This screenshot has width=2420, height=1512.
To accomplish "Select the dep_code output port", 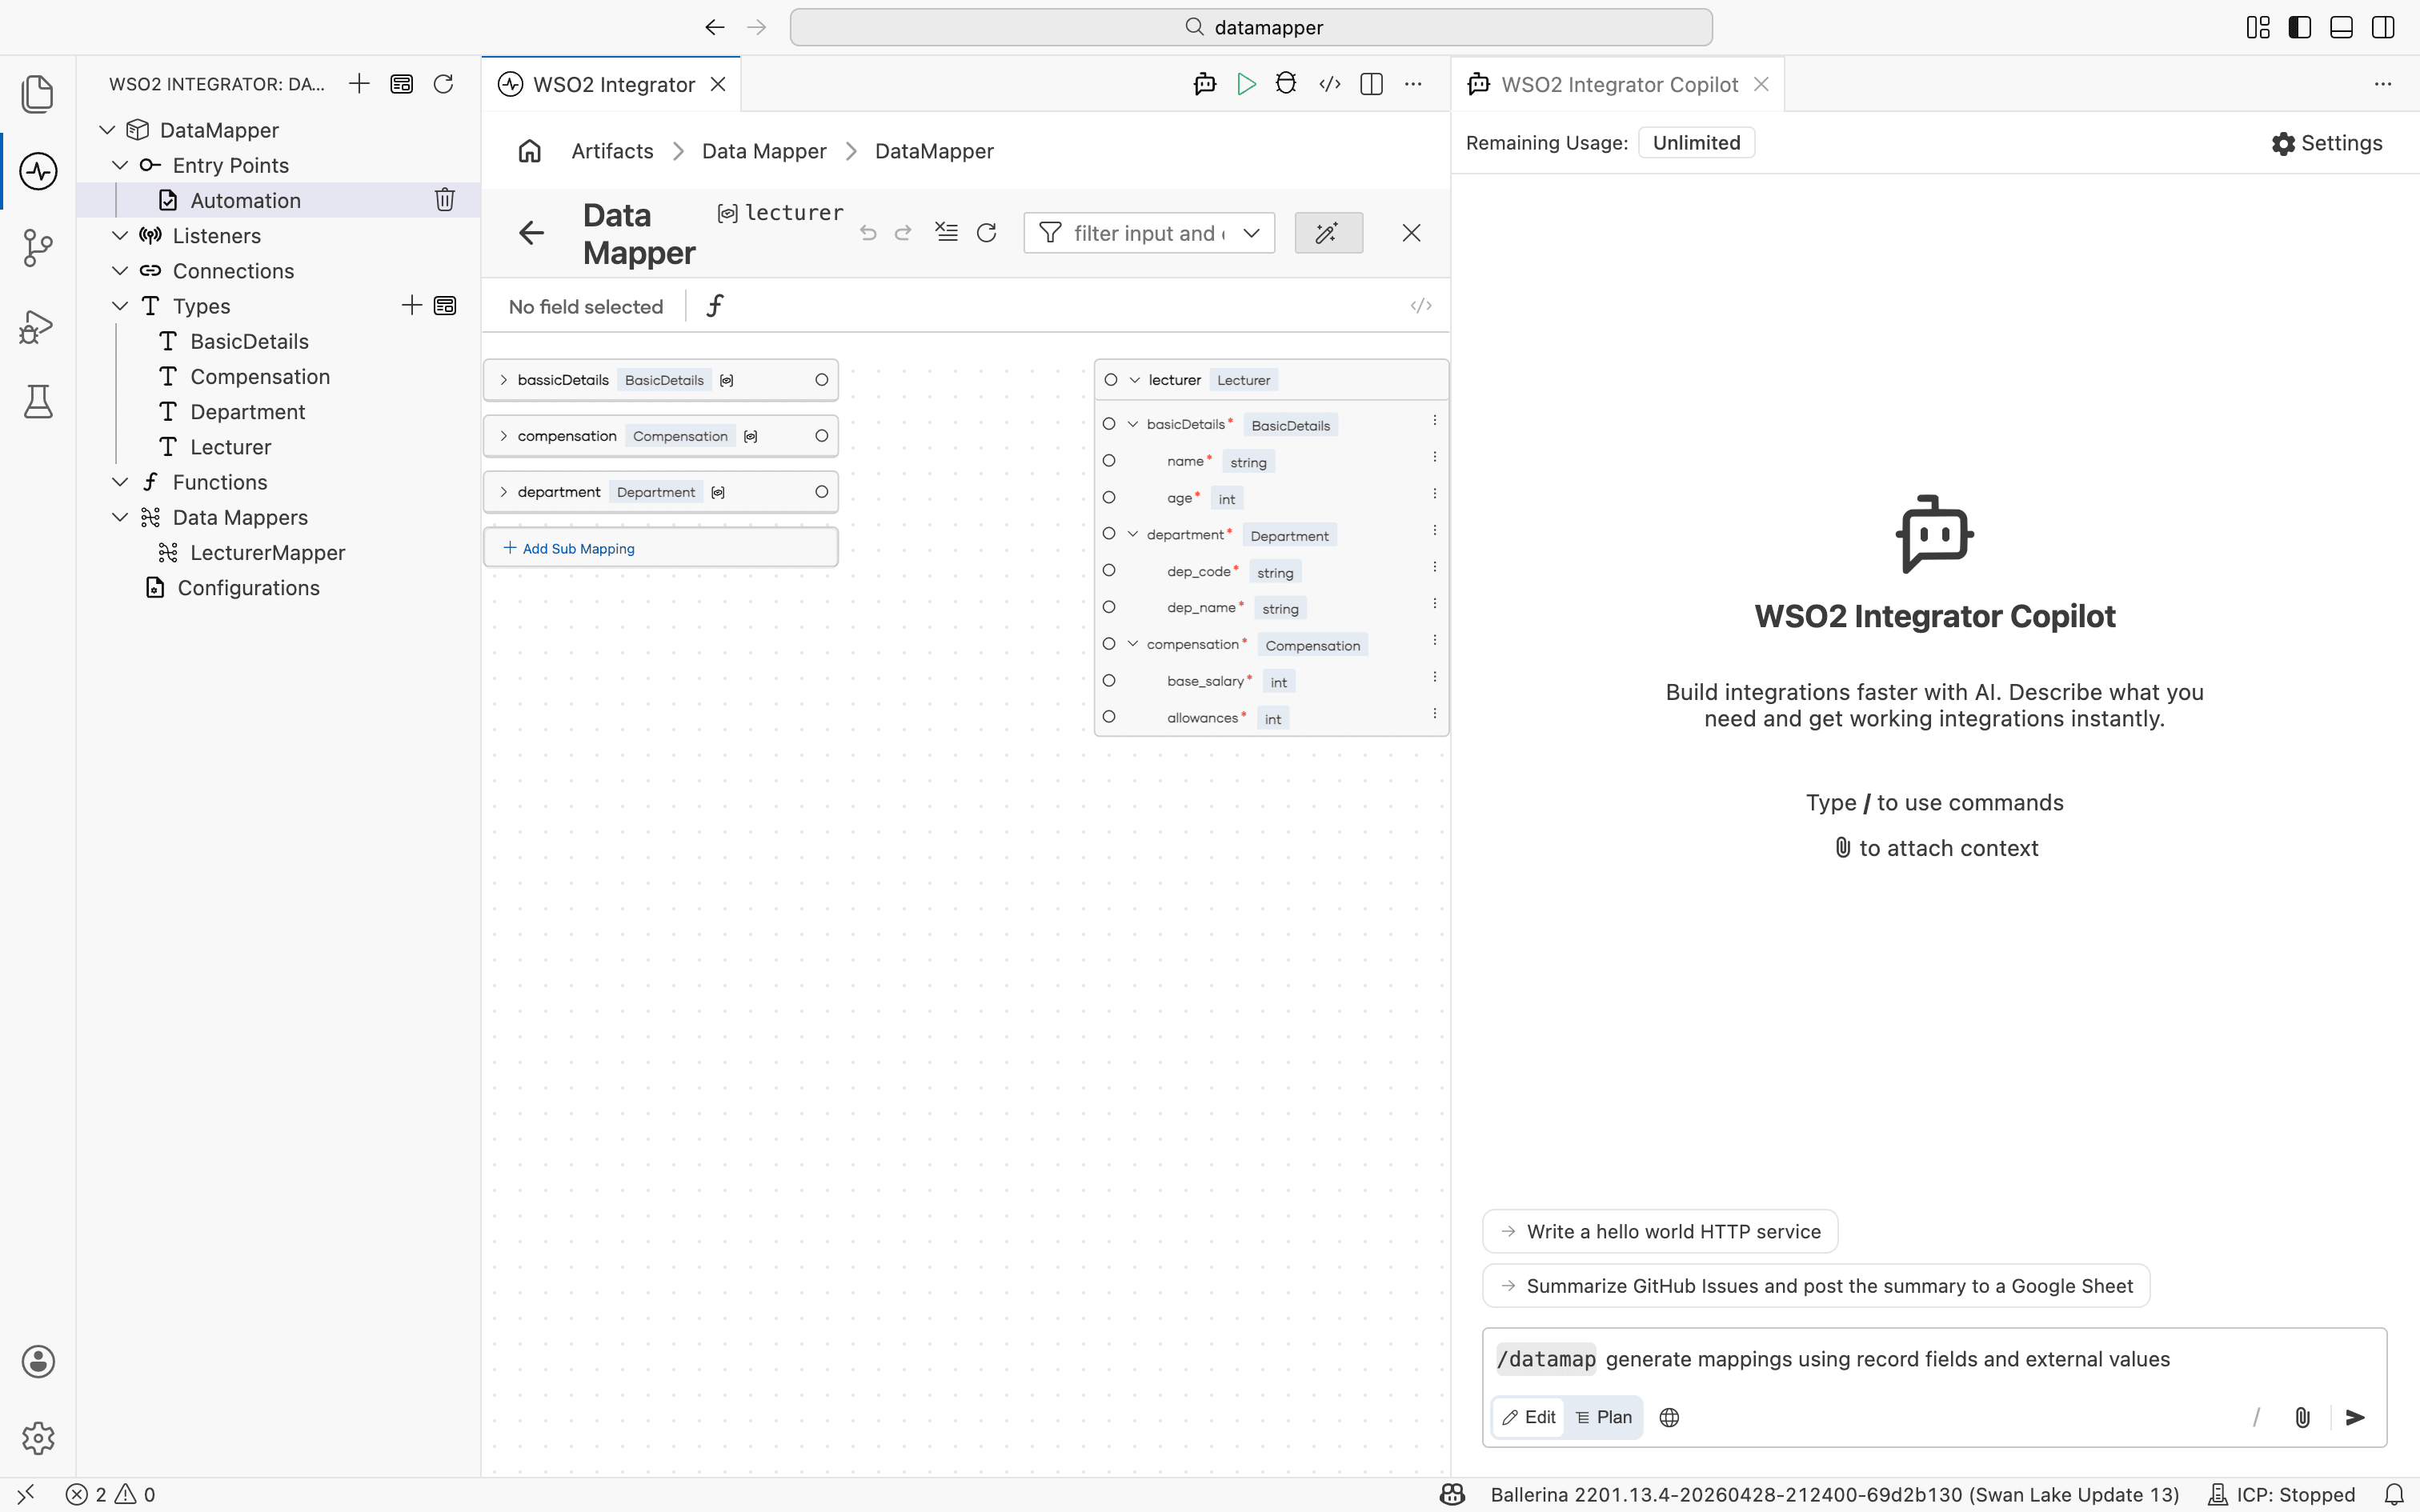I will (x=1109, y=570).
